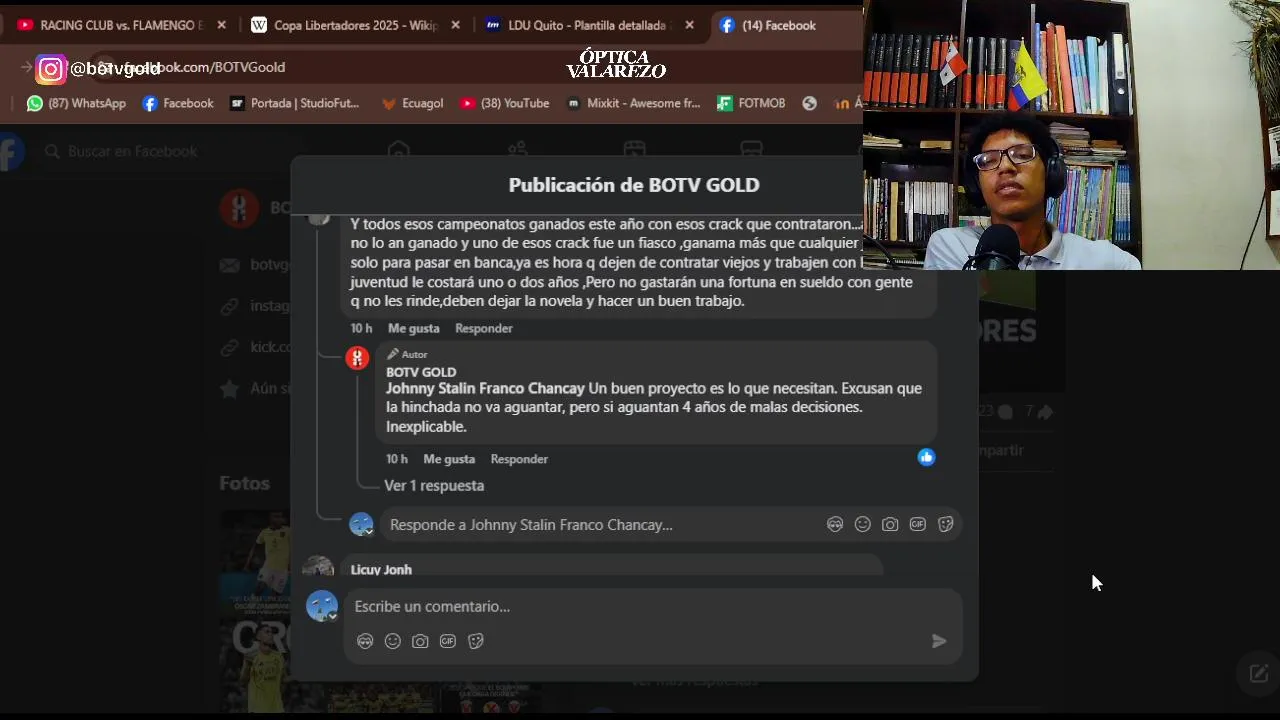The height and width of the screenshot is (720, 1280).
Task: Open the Facebook bookmark
Action: tap(178, 103)
